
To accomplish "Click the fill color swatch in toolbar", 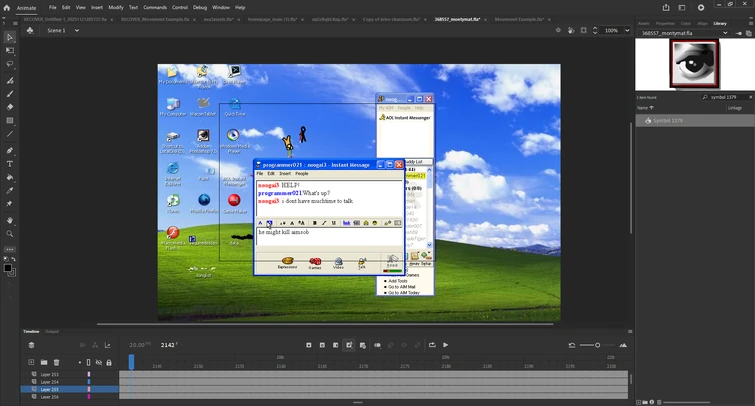I will [8, 267].
